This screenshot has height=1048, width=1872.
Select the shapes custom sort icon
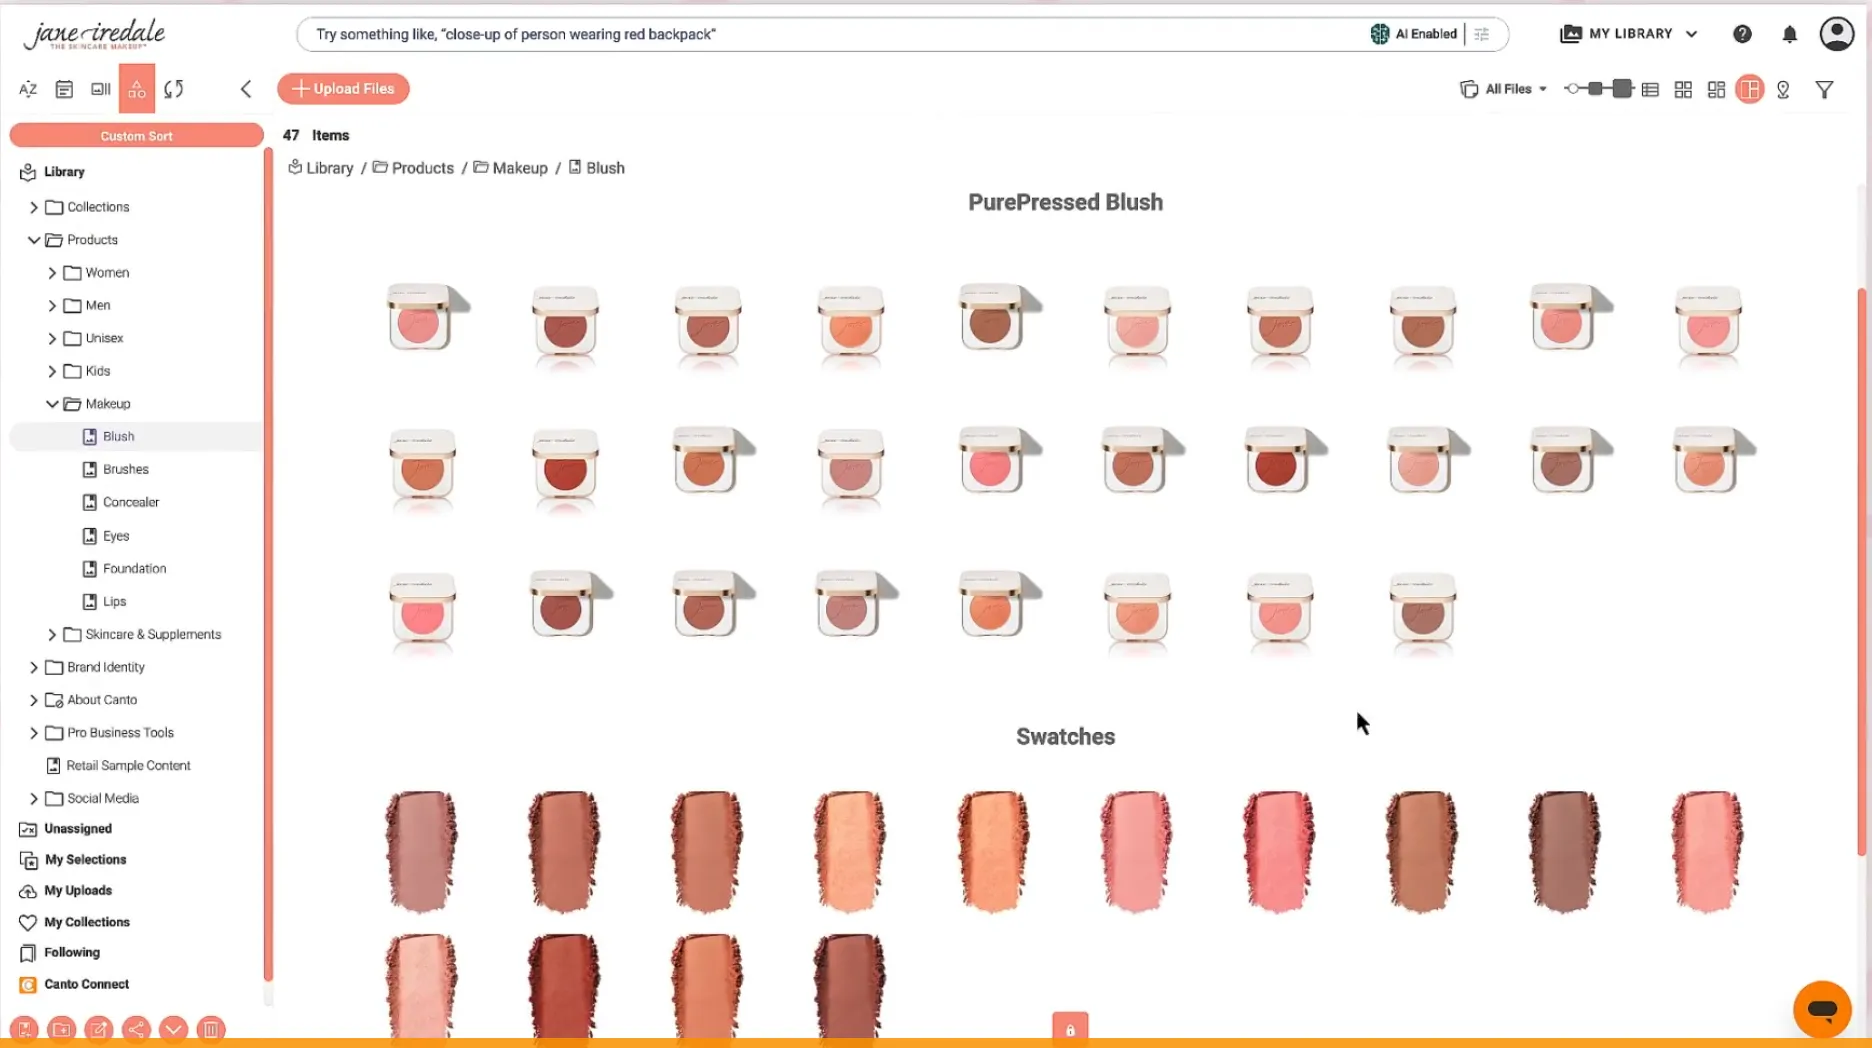tap(137, 89)
